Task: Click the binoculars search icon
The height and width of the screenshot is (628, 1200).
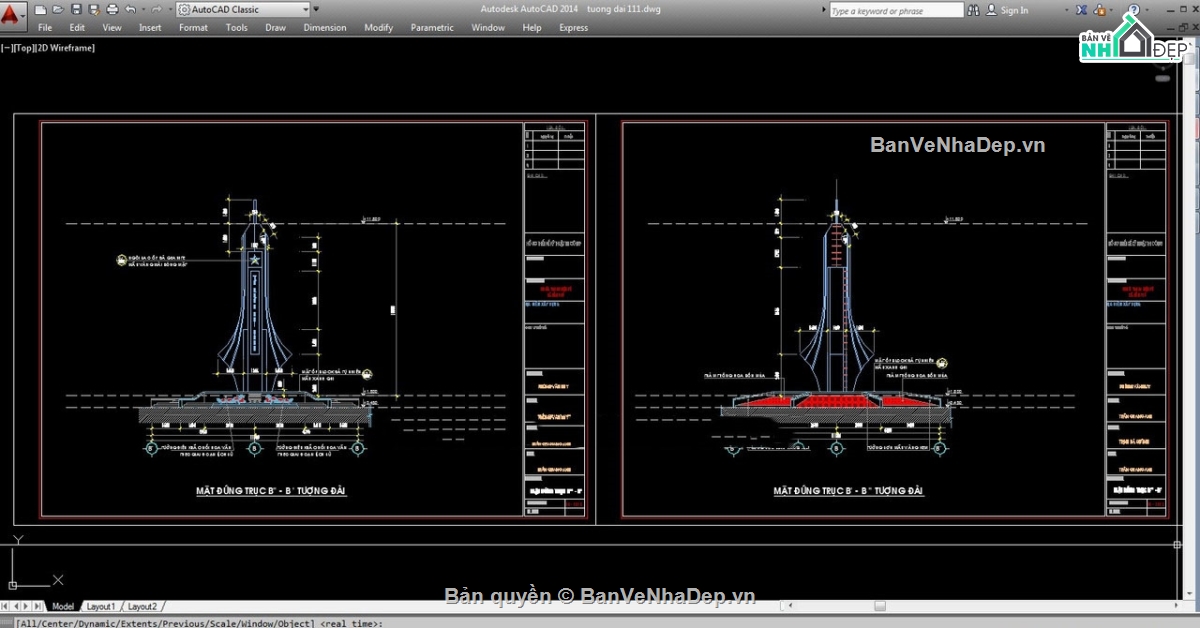Action: coord(974,10)
